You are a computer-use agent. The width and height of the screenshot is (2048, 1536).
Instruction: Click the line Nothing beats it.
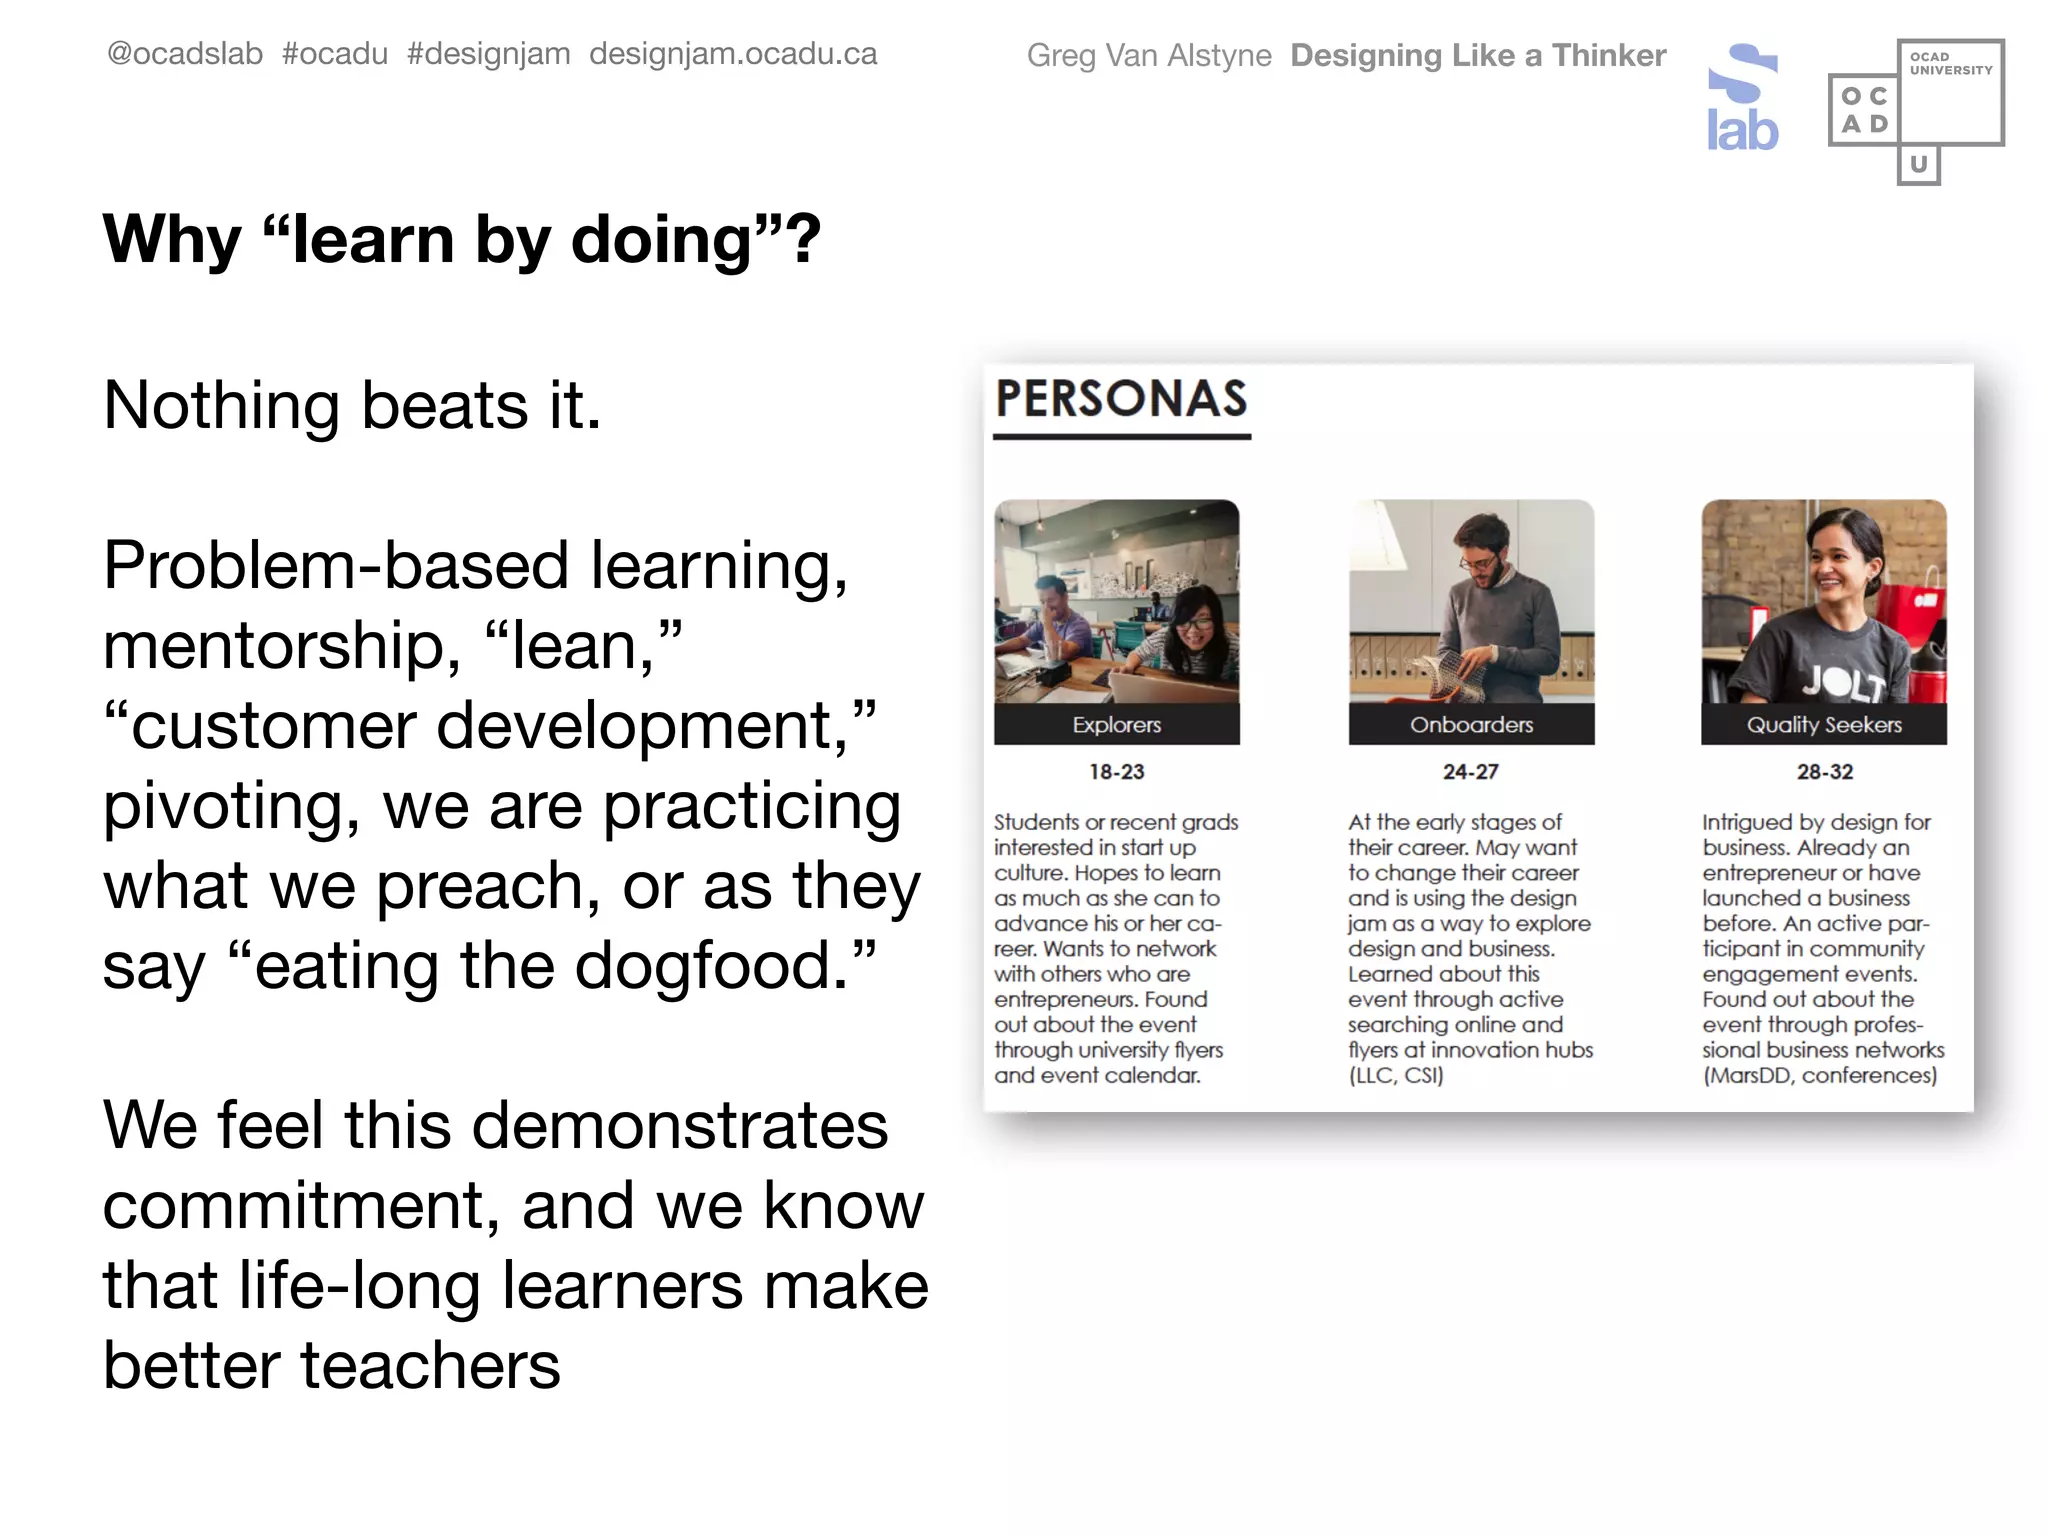point(352,405)
